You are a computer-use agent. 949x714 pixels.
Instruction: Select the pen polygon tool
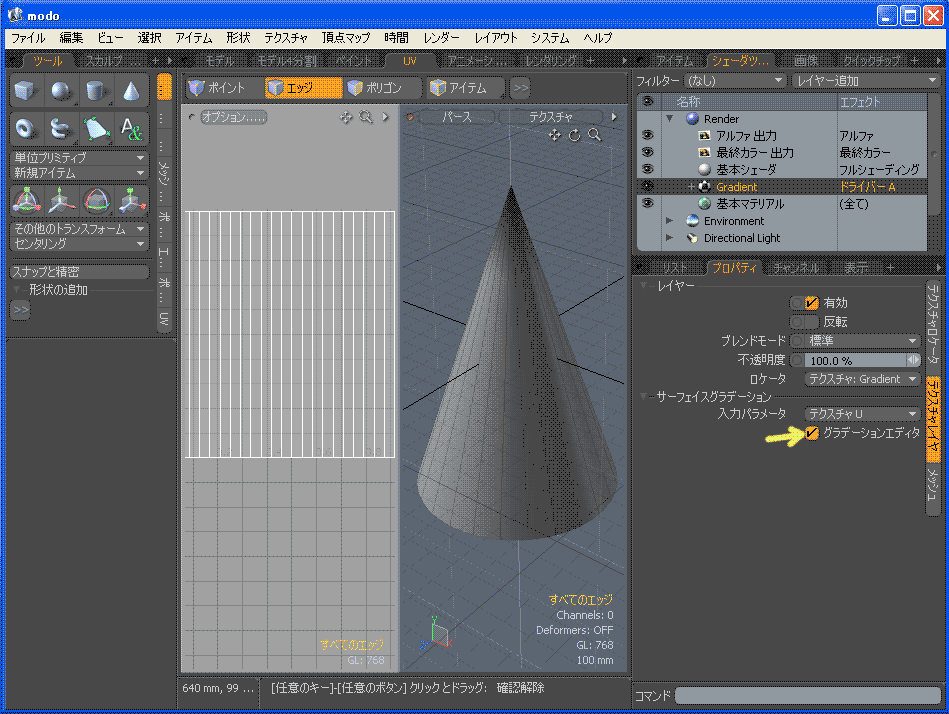click(x=96, y=128)
